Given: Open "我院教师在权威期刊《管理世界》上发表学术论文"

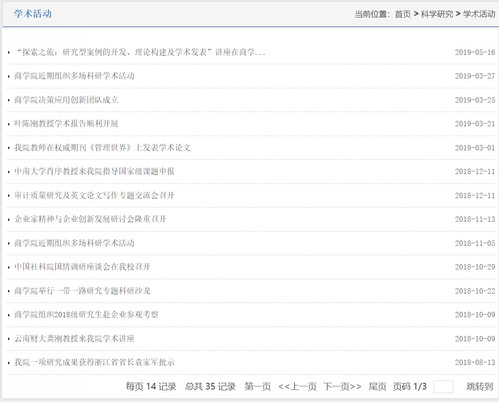Looking at the screenshot, I should tap(102, 148).
